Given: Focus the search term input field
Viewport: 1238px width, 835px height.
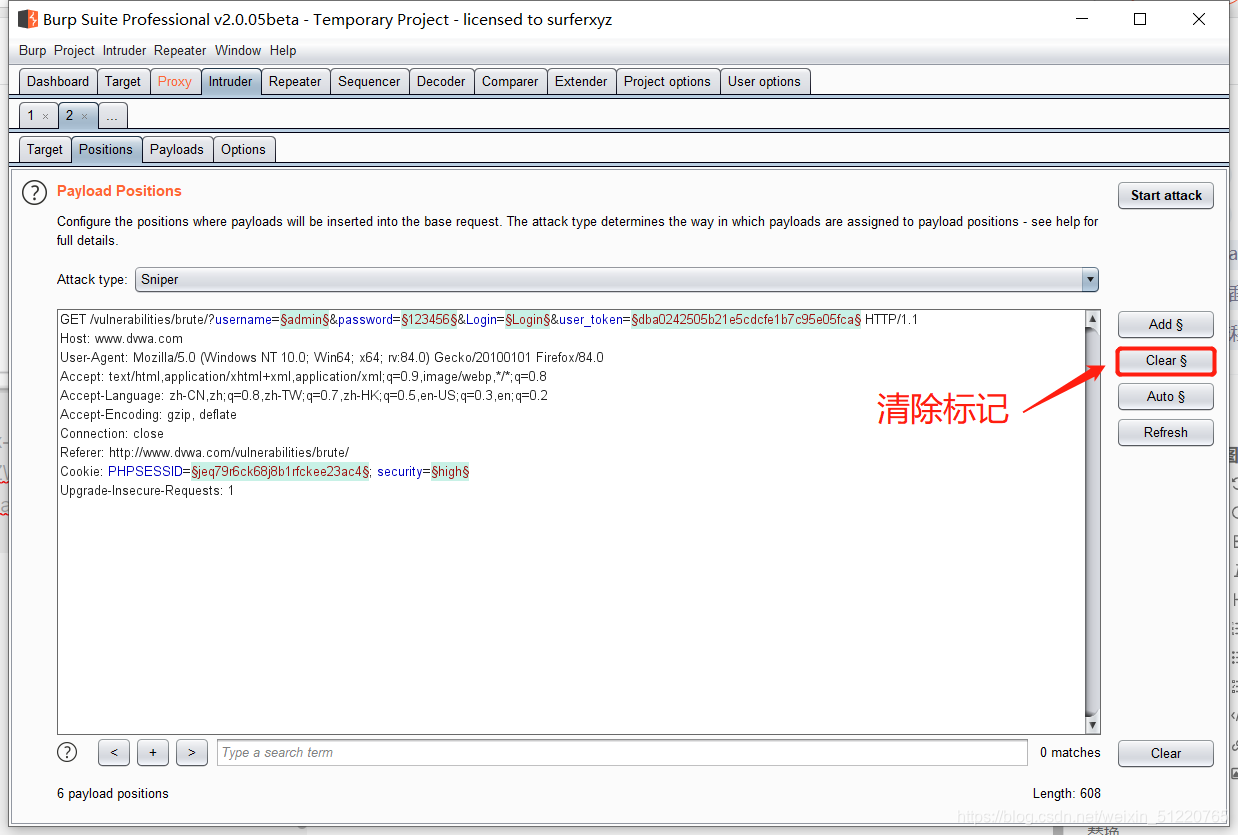Looking at the screenshot, I should coord(622,753).
